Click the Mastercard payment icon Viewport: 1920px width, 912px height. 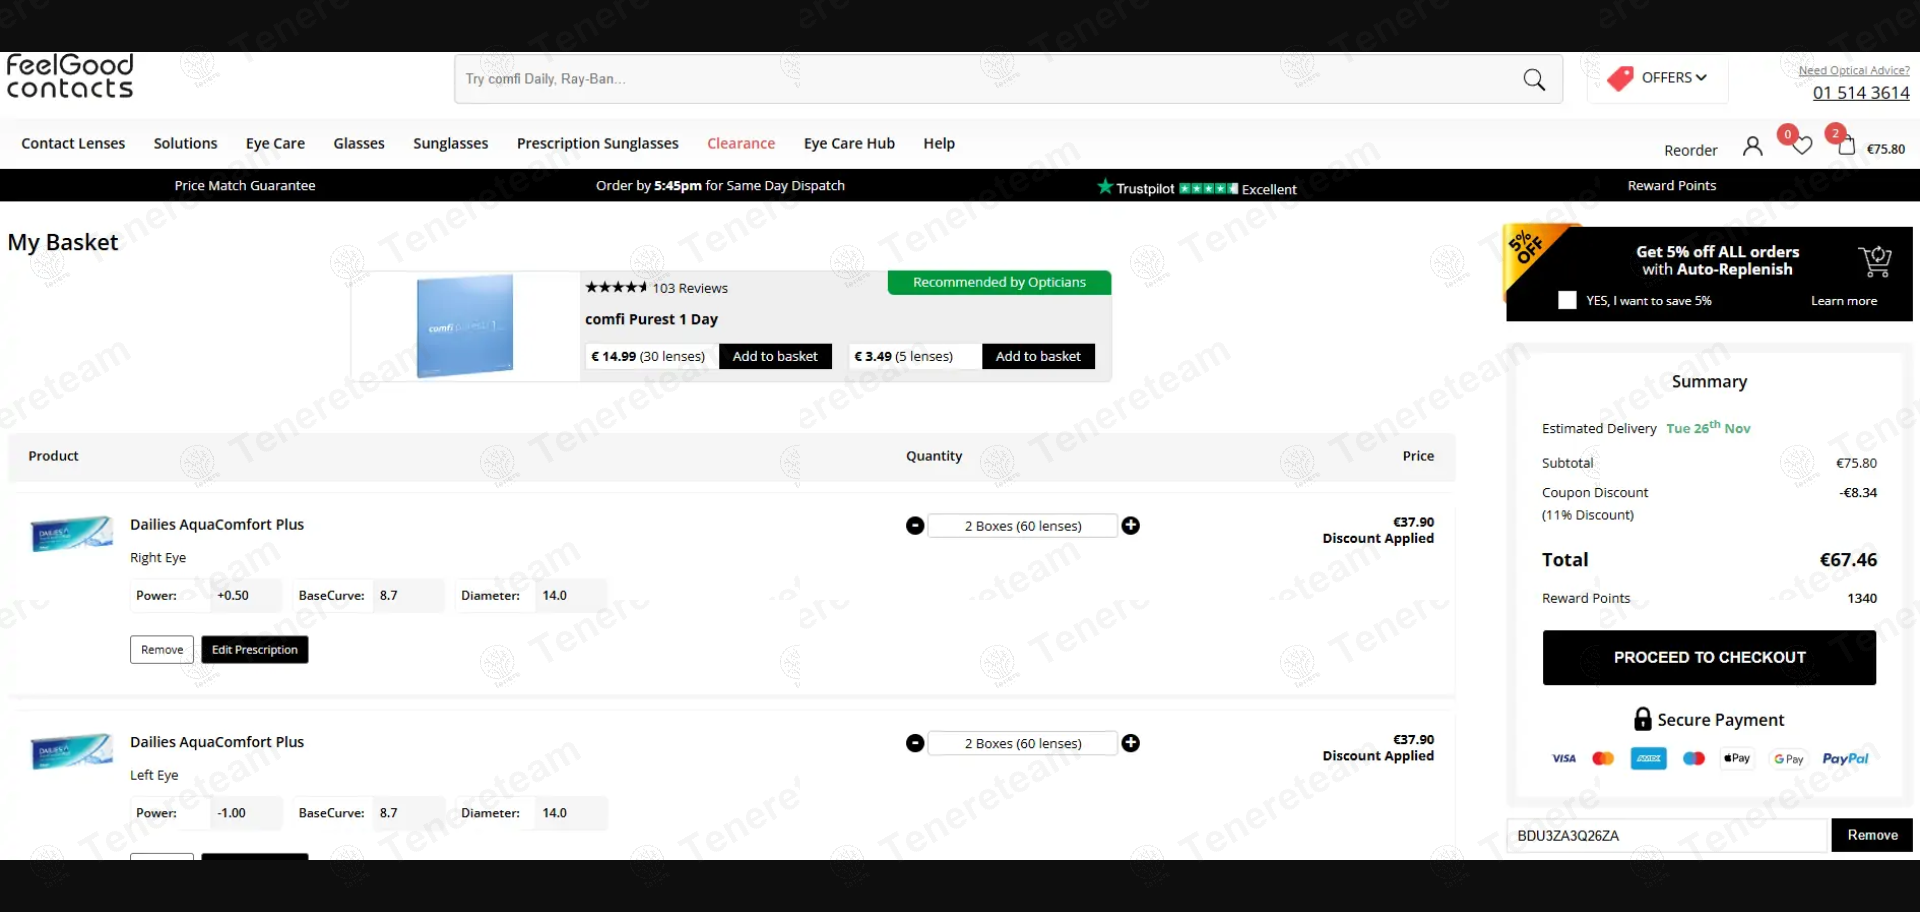tap(1603, 759)
